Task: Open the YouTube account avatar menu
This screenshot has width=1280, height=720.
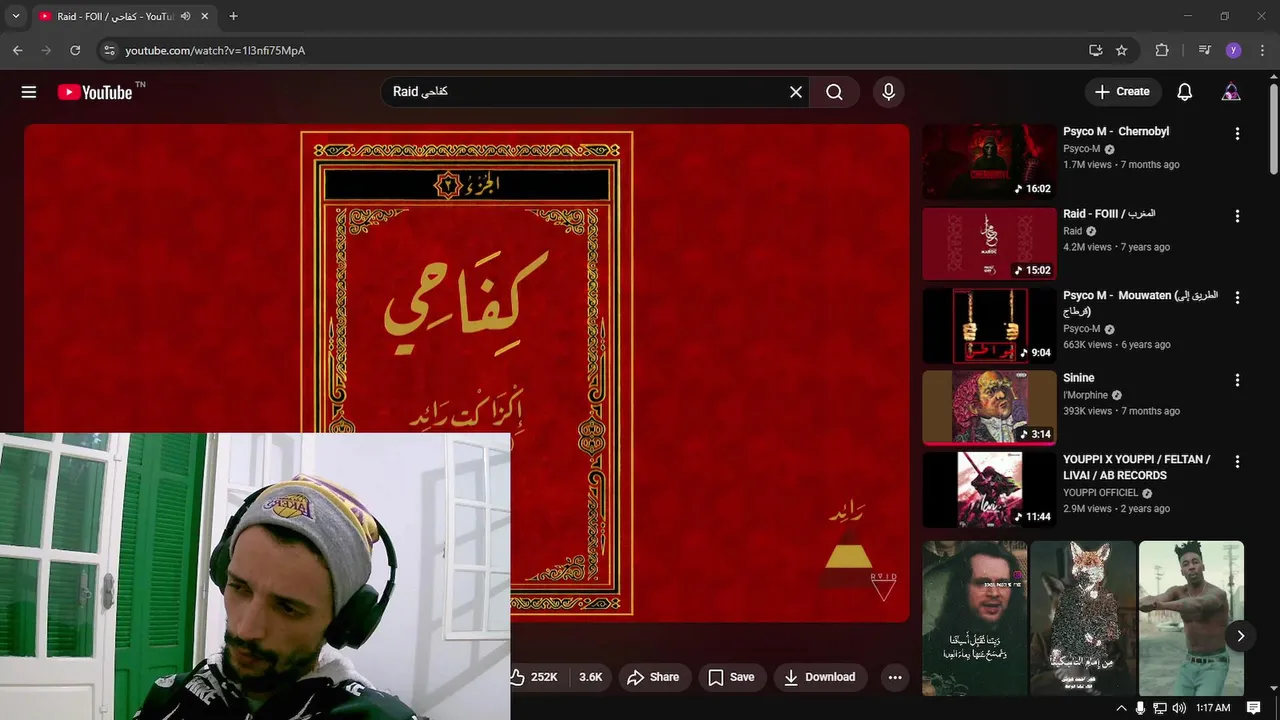Action: click(x=1231, y=92)
